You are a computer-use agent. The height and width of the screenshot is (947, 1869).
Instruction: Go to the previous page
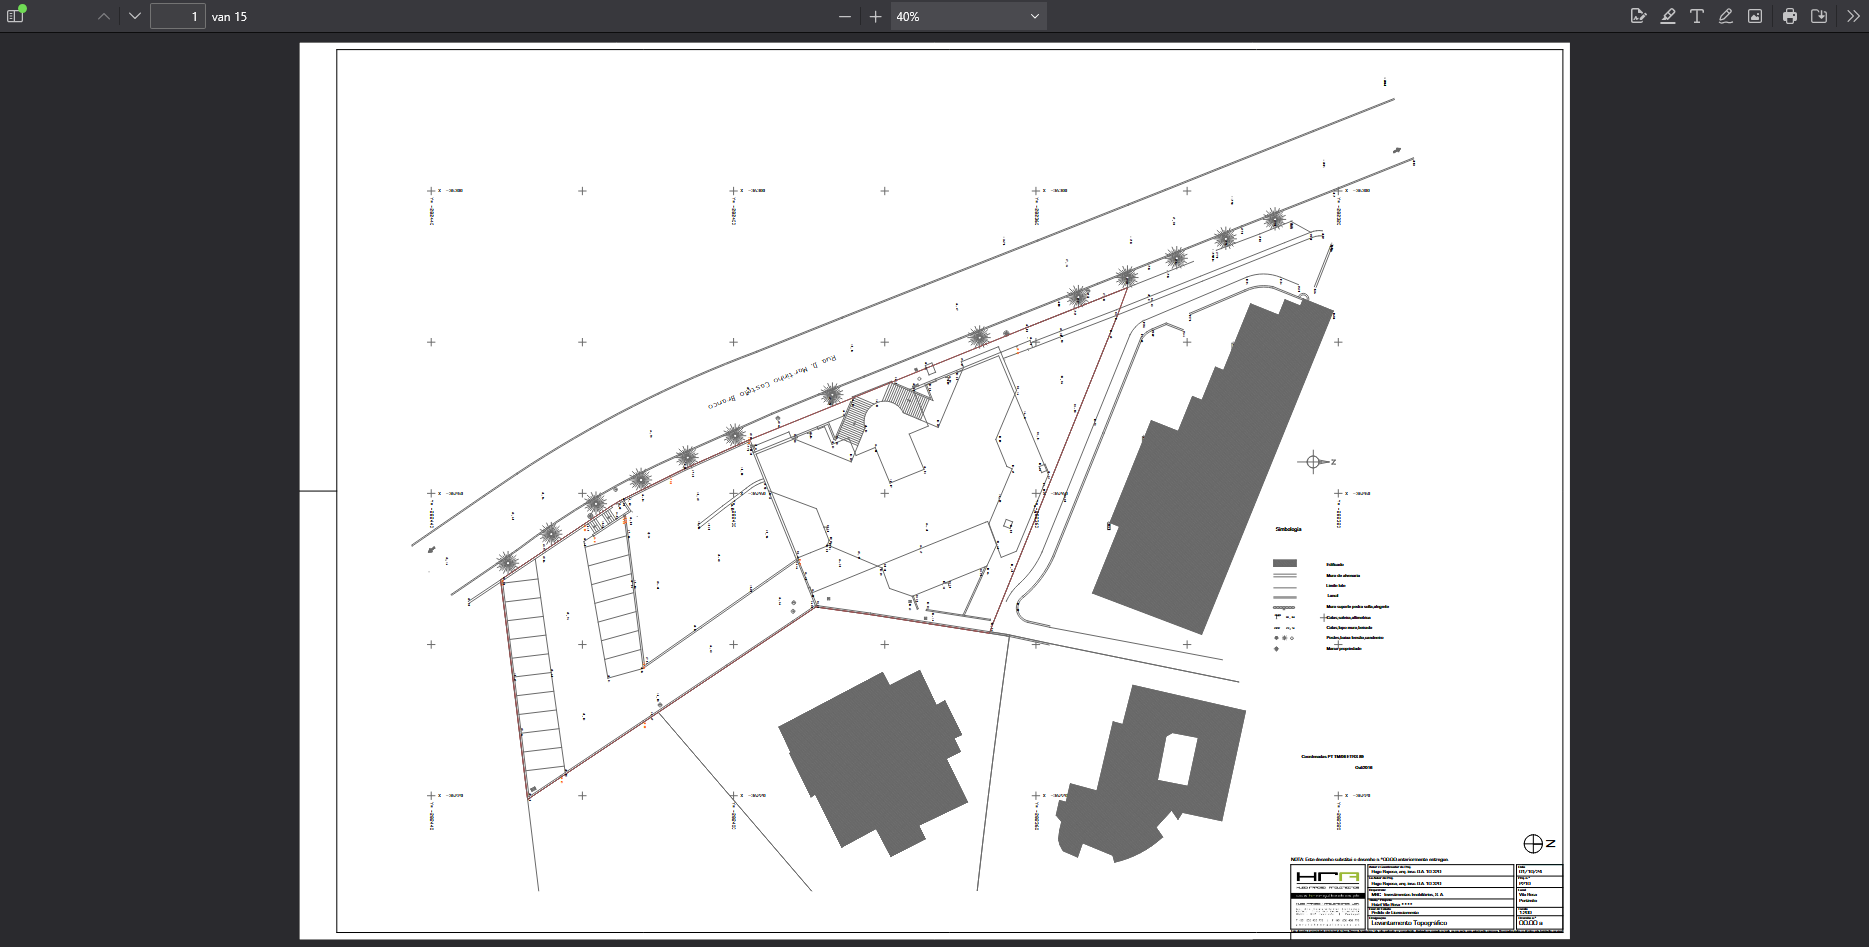tap(104, 16)
